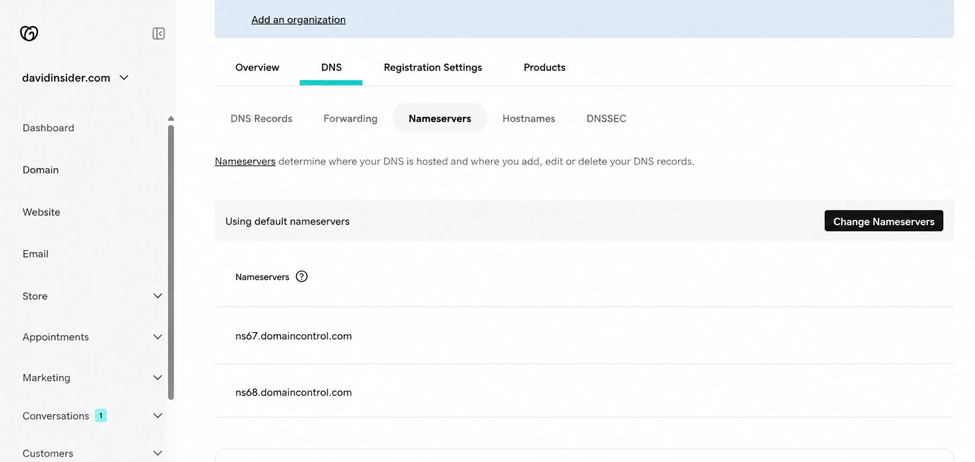The image size is (975, 462).
Task: Expand the Customers sidebar section
Action: 158,453
